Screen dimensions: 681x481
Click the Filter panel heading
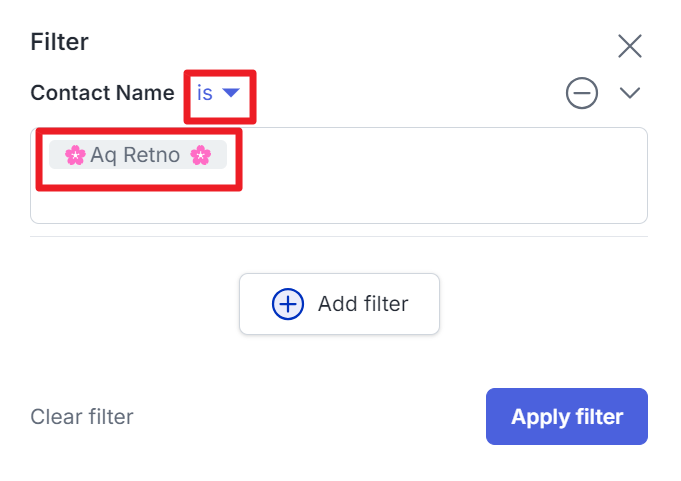pyautogui.click(x=60, y=42)
